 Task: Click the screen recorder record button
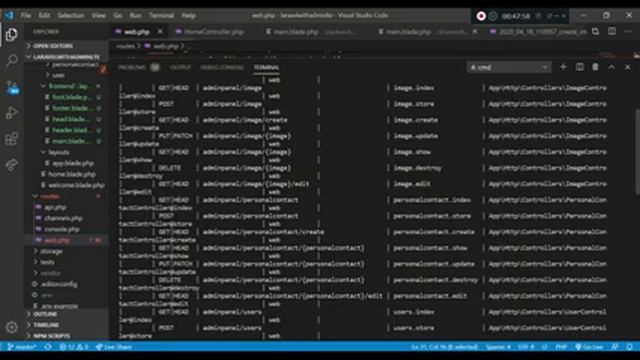click(x=481, y=16)
